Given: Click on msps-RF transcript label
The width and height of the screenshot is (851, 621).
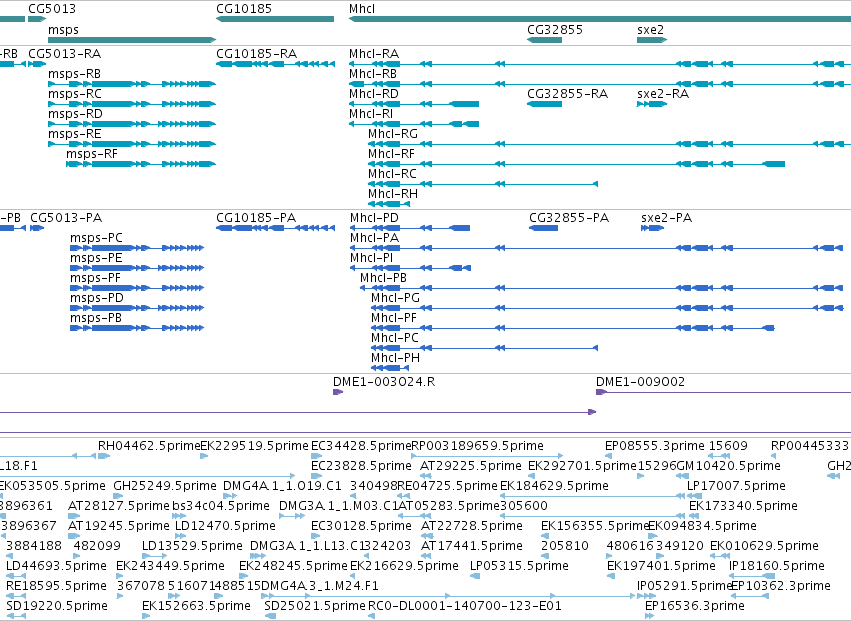Looking at the screenshot, I should [x=92, y=154].
